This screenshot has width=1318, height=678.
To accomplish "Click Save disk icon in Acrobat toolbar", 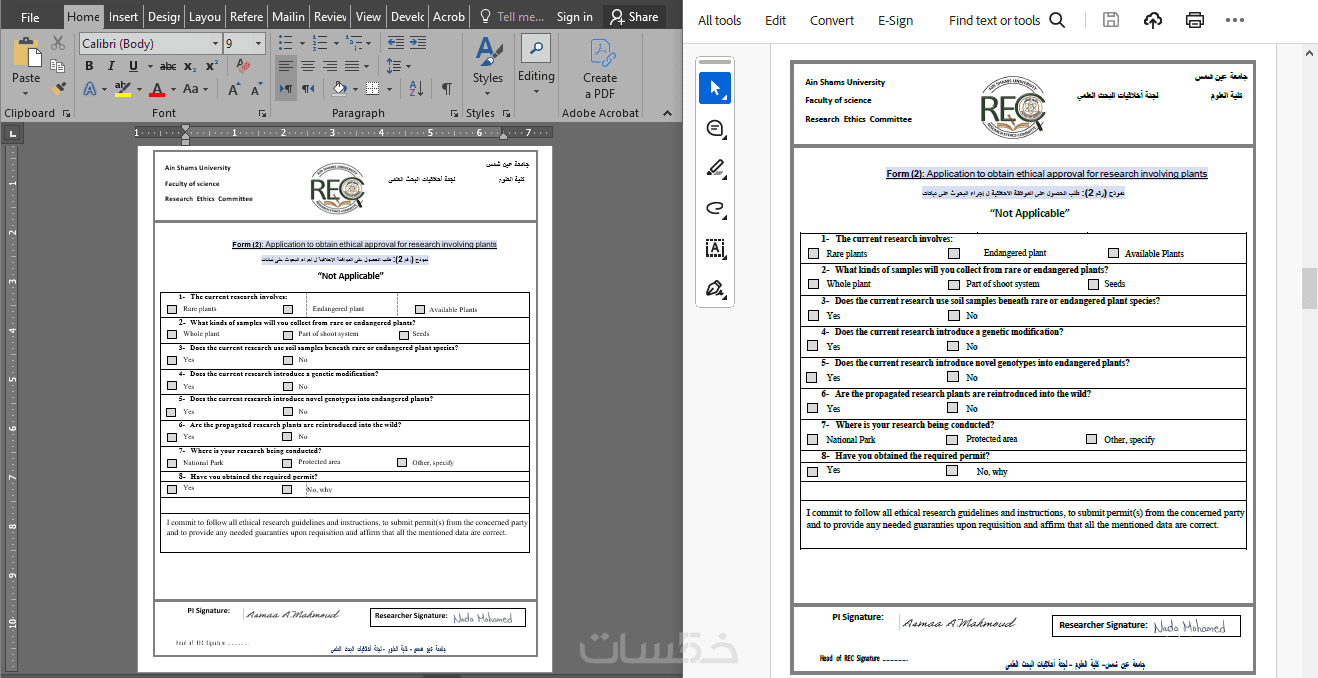I will [1111, 20].
